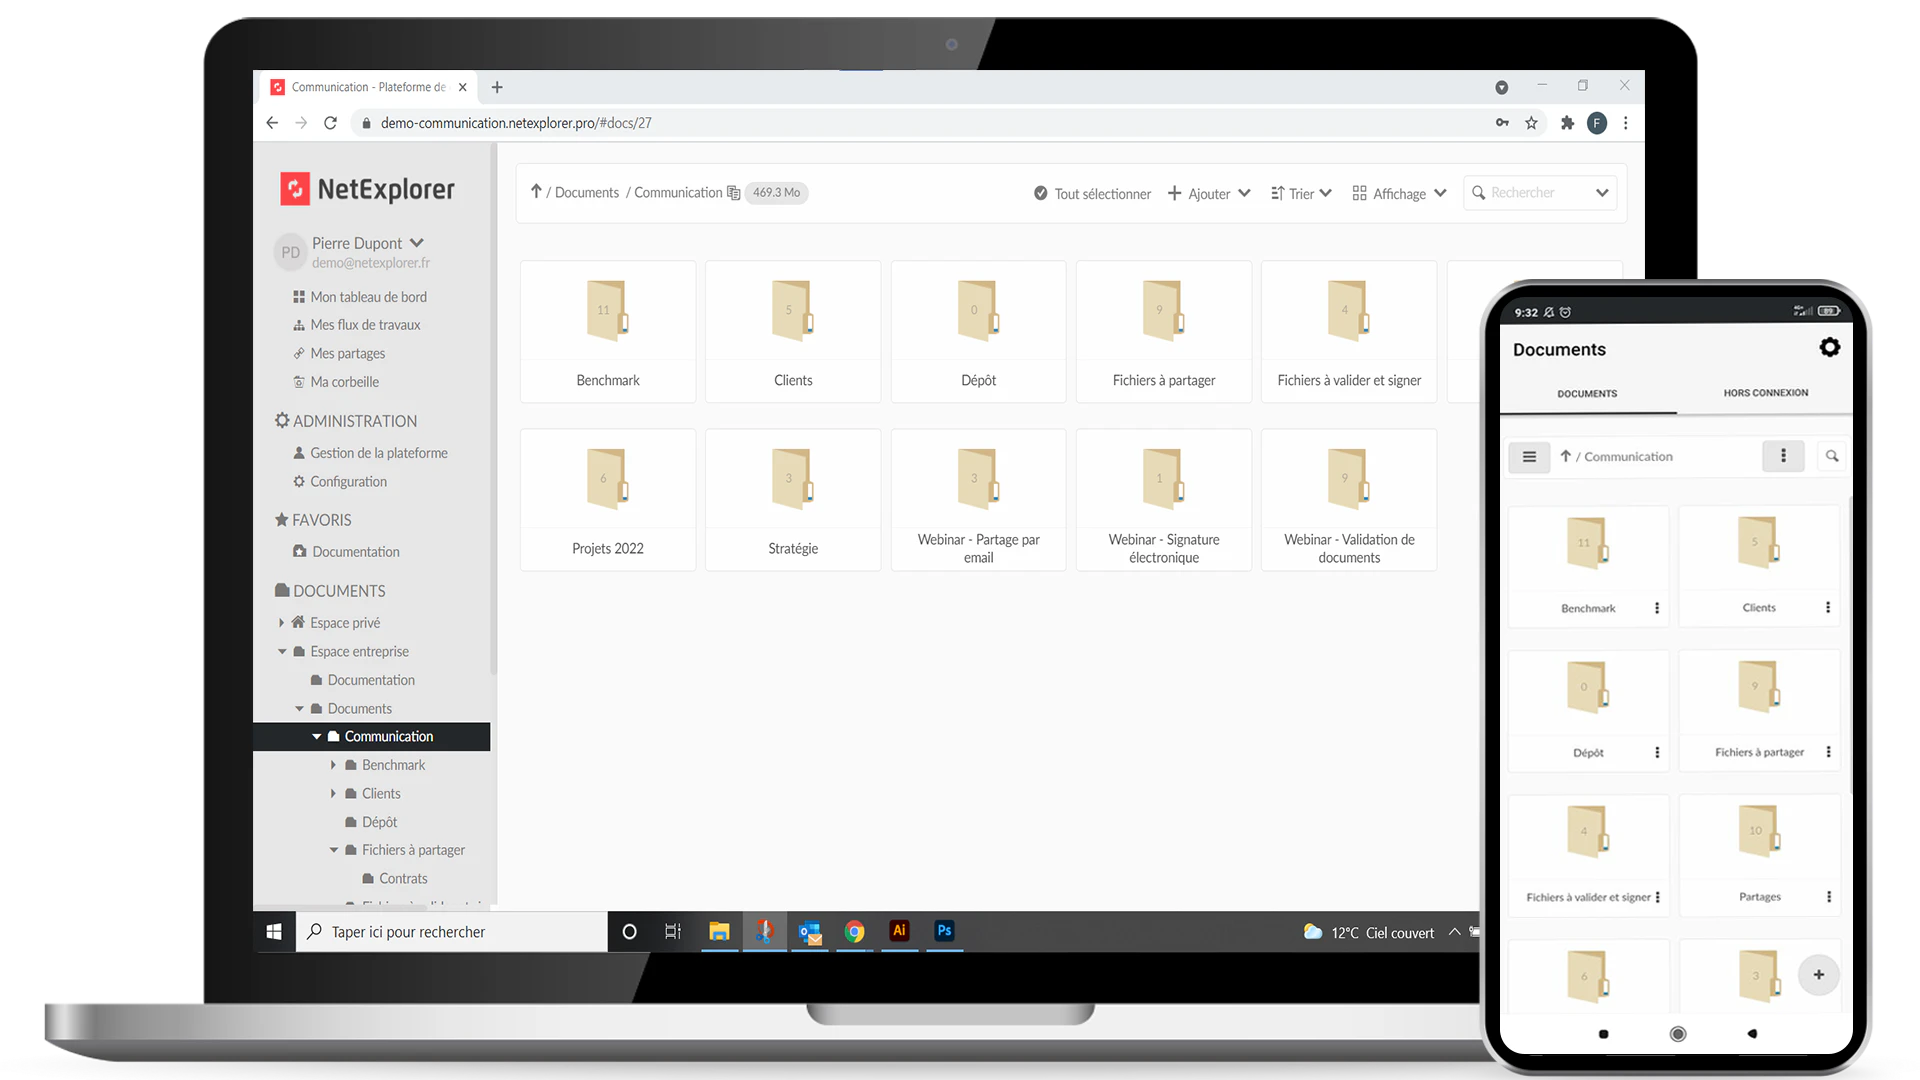This screenshot has width=1920, height=1080.
Task: Open hamburger menu in phone app
Action: pyautogui.click(x=1529, y=457)
